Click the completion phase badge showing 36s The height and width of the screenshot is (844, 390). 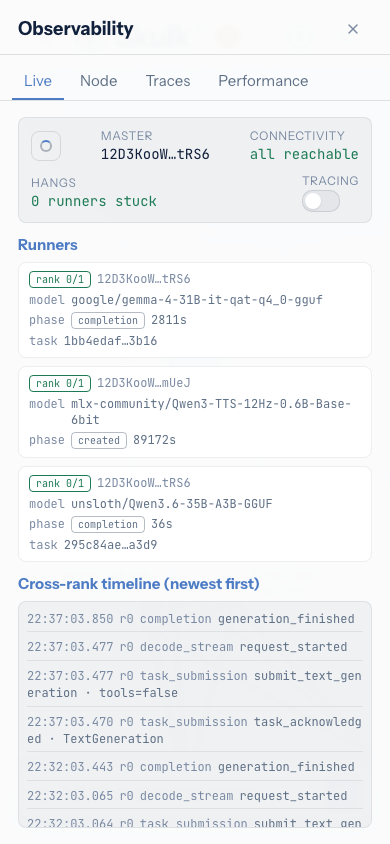108,524
